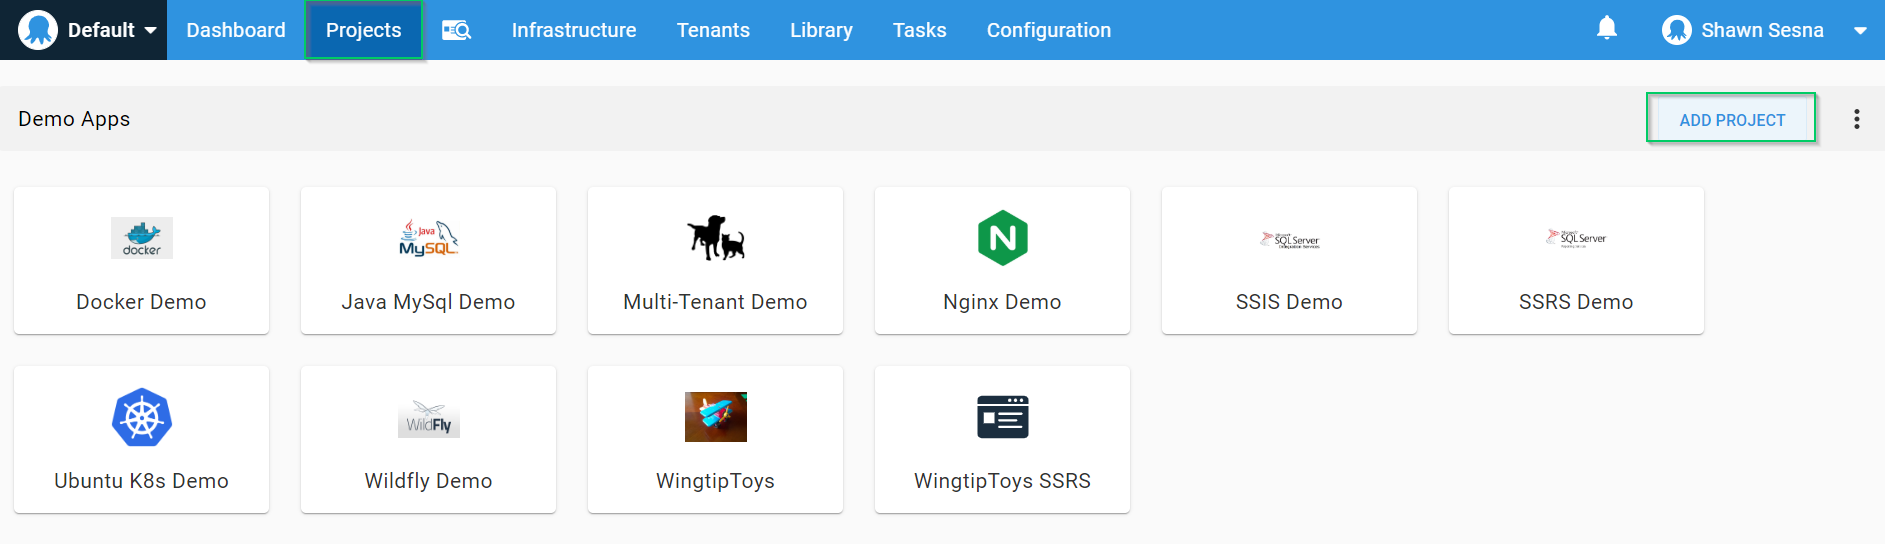Click the WingtipToys SSRS window icon
Screen dimensions: 1885x544
click(x=1002, y=417)
